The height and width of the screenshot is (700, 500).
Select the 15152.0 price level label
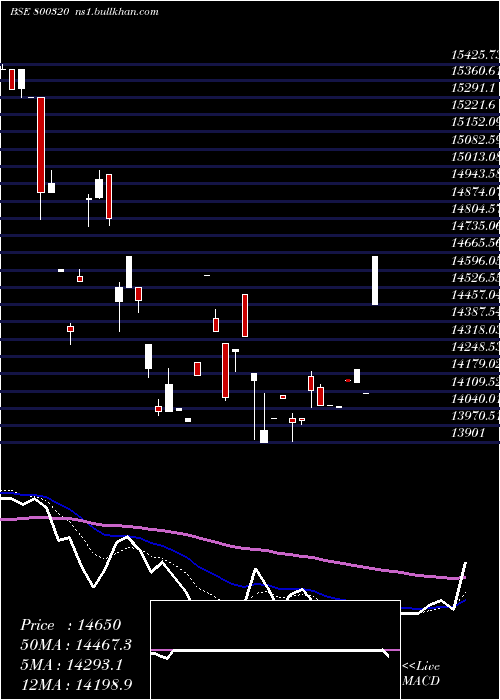(x=475, y=122)
